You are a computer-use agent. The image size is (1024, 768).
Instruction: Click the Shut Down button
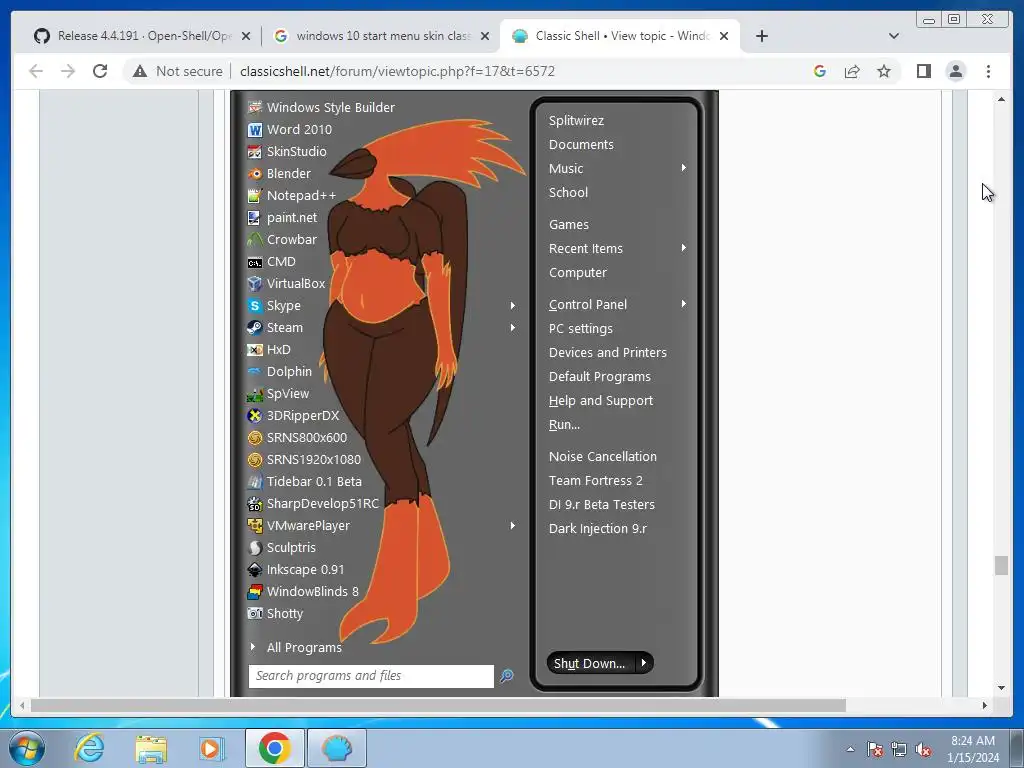click(590, 663)
